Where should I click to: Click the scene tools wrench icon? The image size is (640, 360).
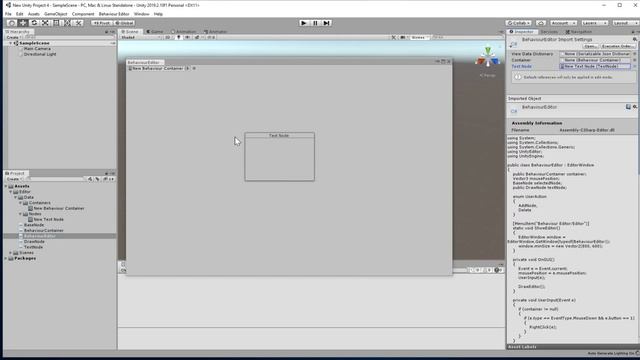pos(393,37)
